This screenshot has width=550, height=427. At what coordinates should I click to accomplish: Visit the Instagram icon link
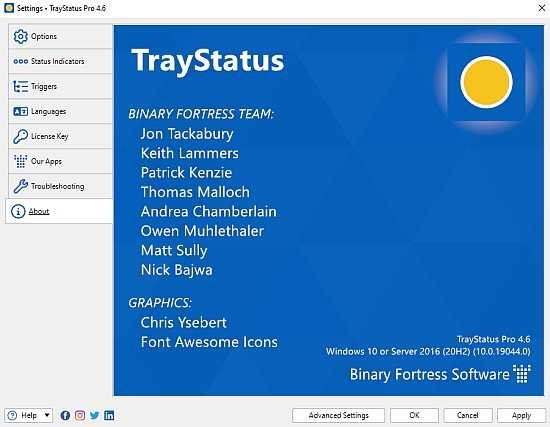click(80, 415)
